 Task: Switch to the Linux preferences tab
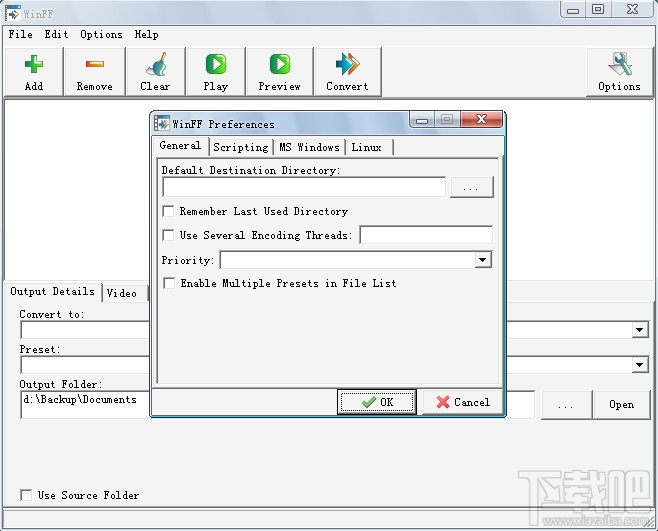tap(367, 147)
